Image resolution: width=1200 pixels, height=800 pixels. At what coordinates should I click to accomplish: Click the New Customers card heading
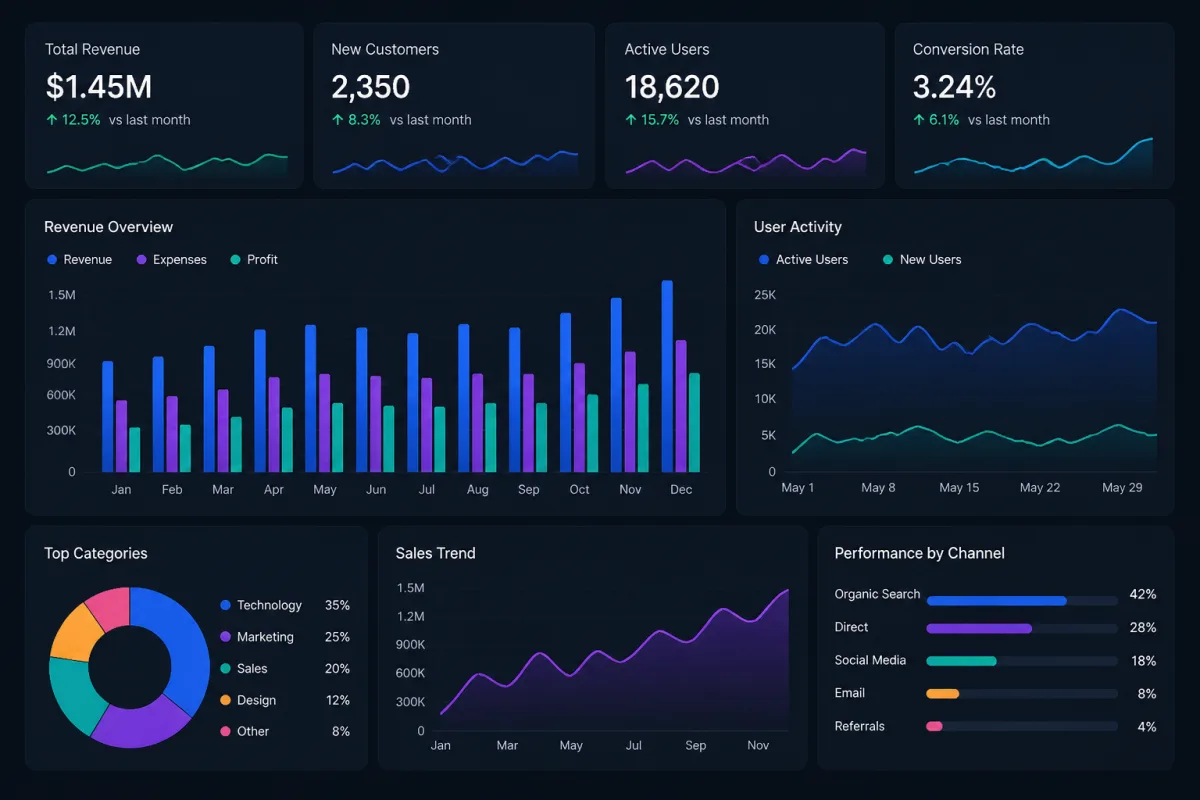click(385, 49)
